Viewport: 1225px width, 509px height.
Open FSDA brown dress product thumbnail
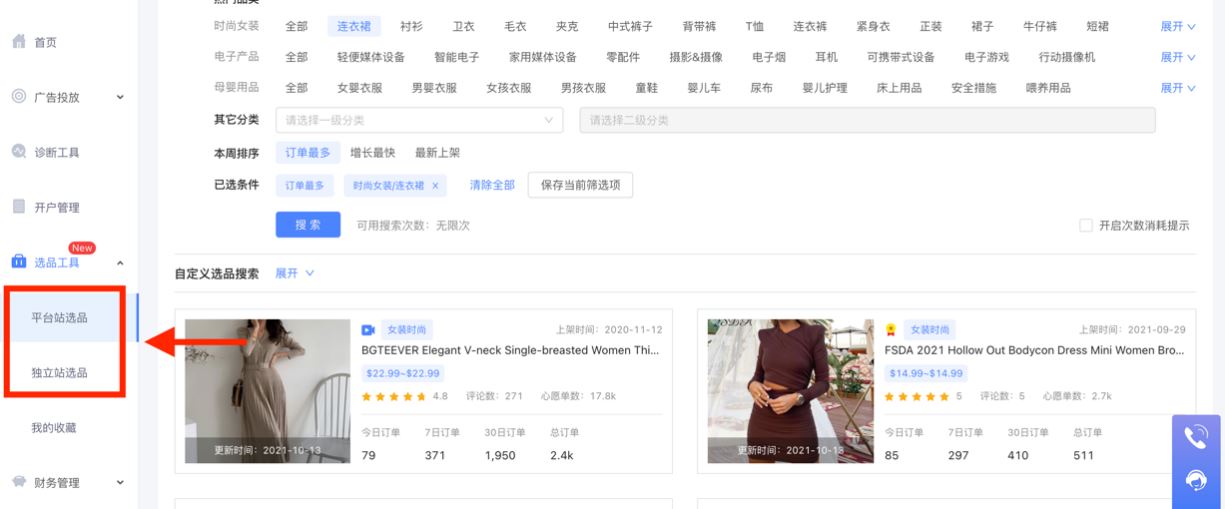[x=791, y=391]
